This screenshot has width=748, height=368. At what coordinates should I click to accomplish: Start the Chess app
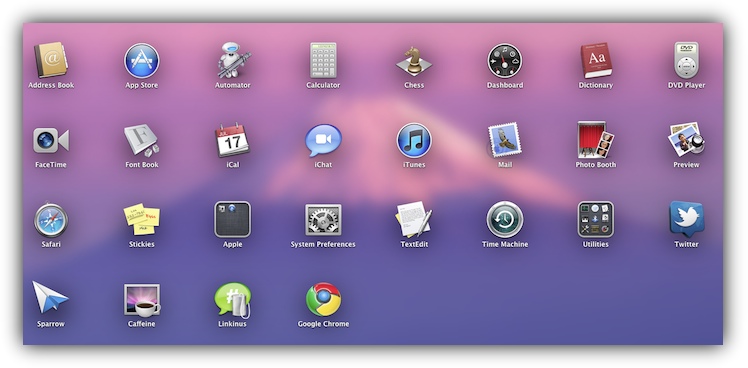414,61
